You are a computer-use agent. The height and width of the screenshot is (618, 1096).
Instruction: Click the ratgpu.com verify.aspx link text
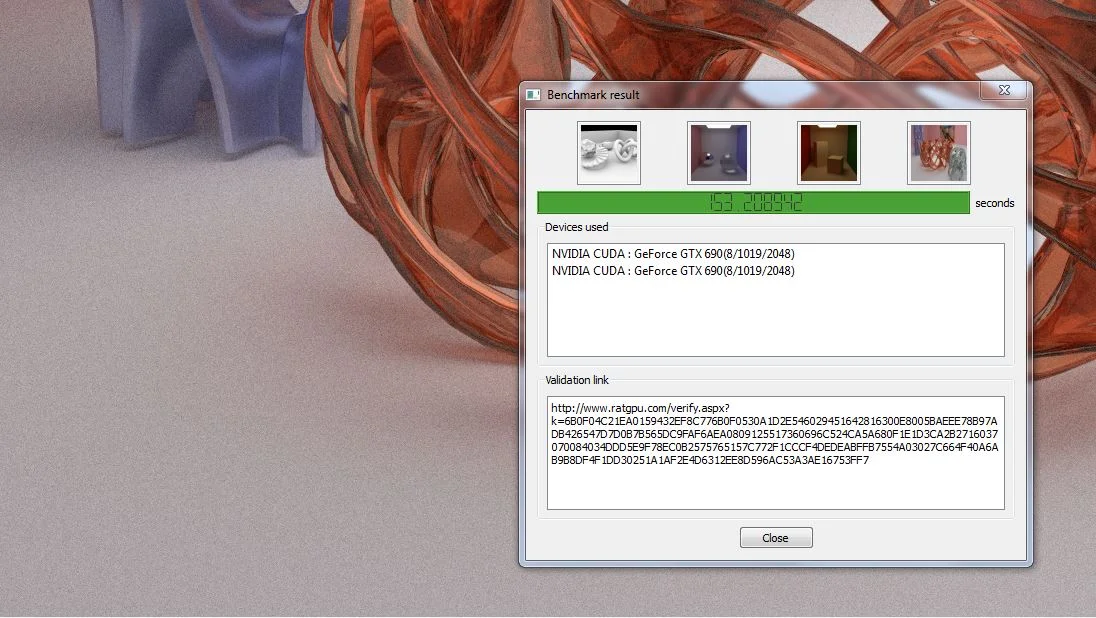(640, 408)
